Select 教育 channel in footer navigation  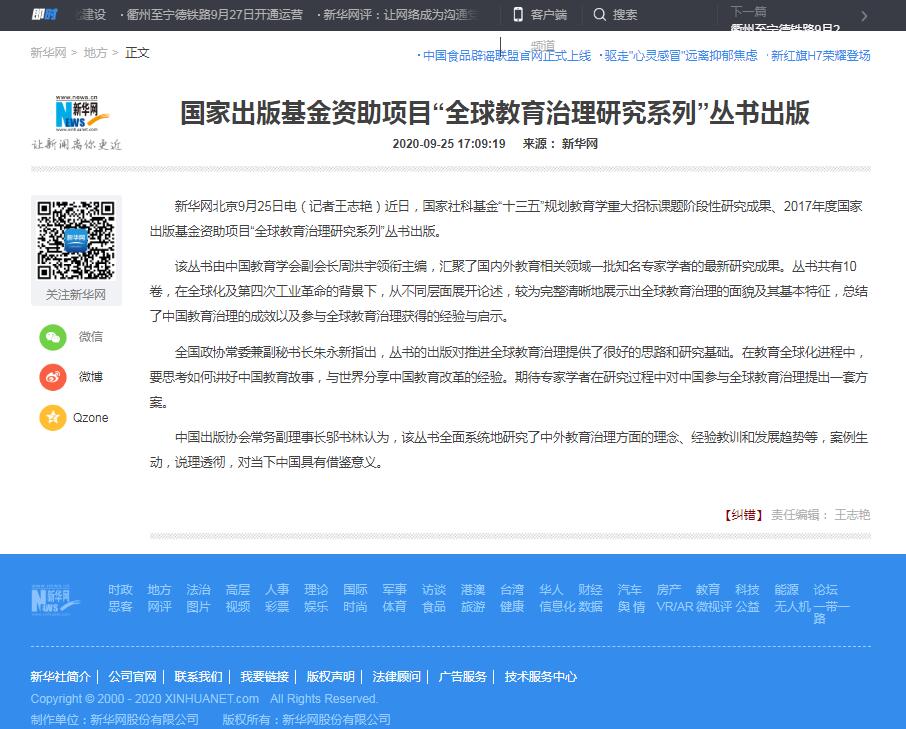click(708, 590)
